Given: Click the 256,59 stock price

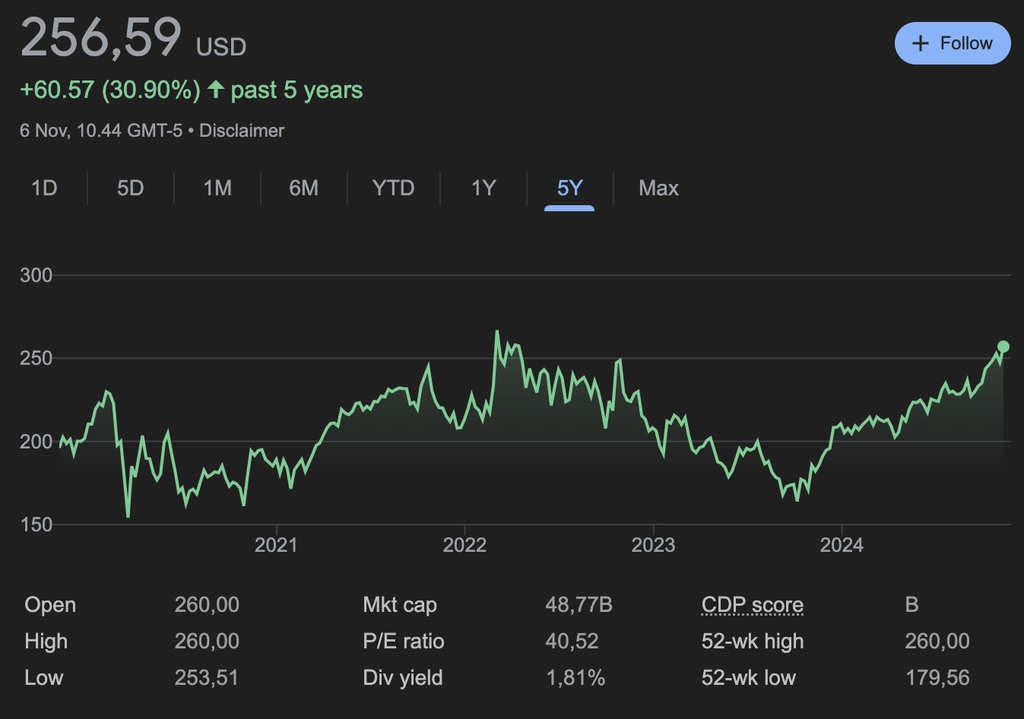Looking at the screenshot, I should click(x=101, y=38).
